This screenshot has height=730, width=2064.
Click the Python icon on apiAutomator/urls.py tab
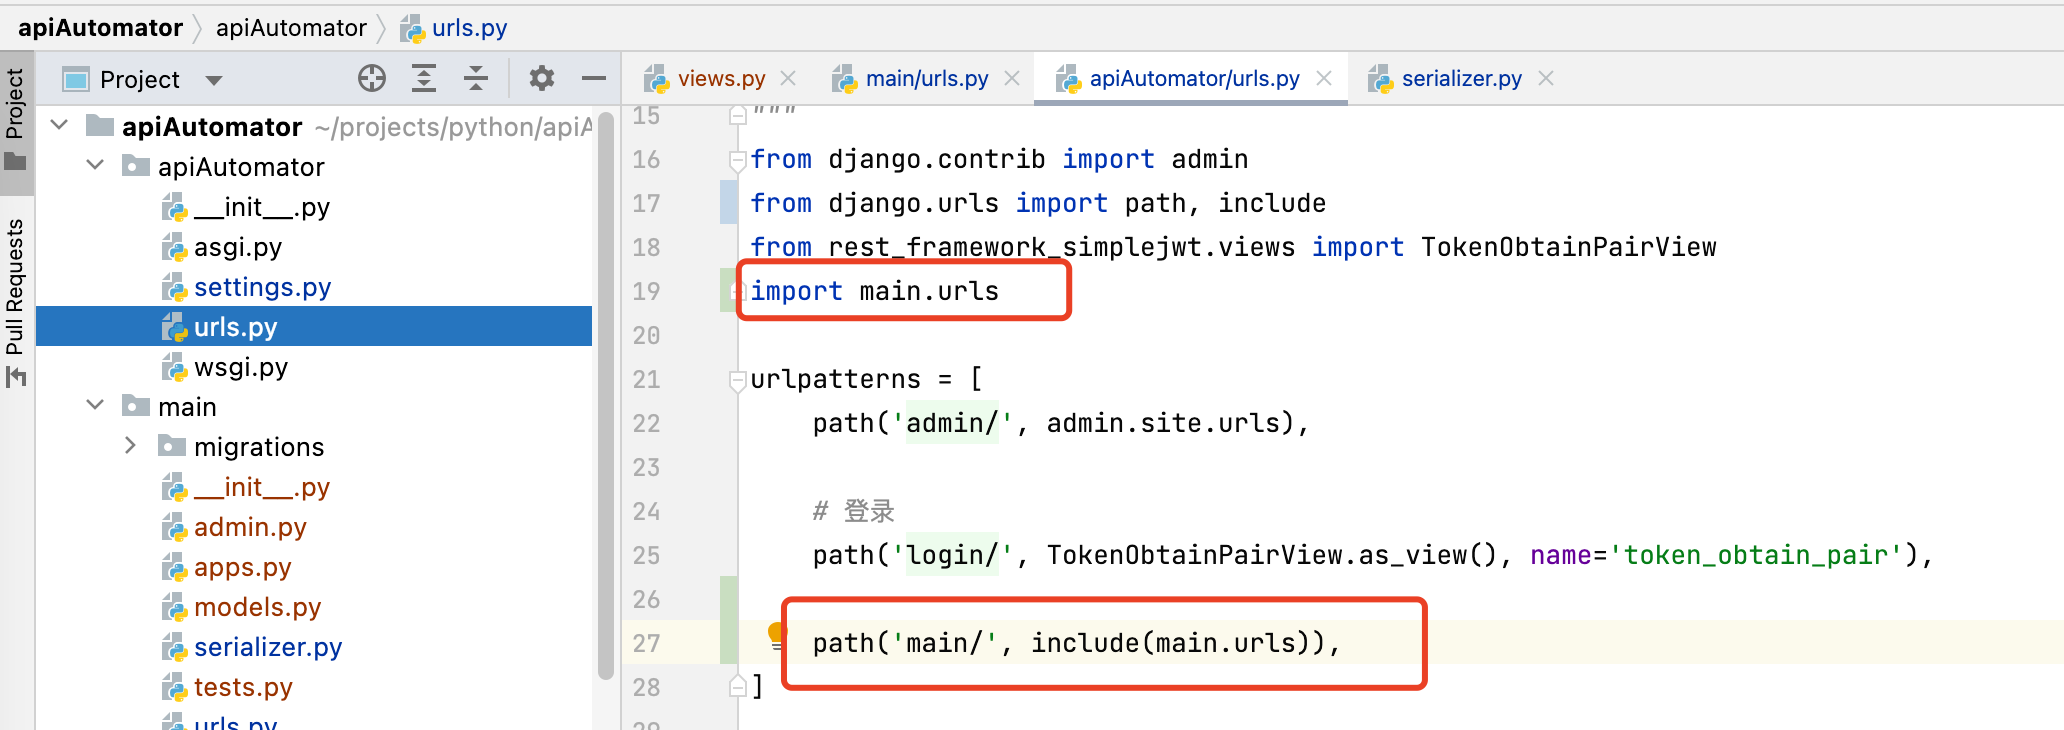coord(1068,78)
